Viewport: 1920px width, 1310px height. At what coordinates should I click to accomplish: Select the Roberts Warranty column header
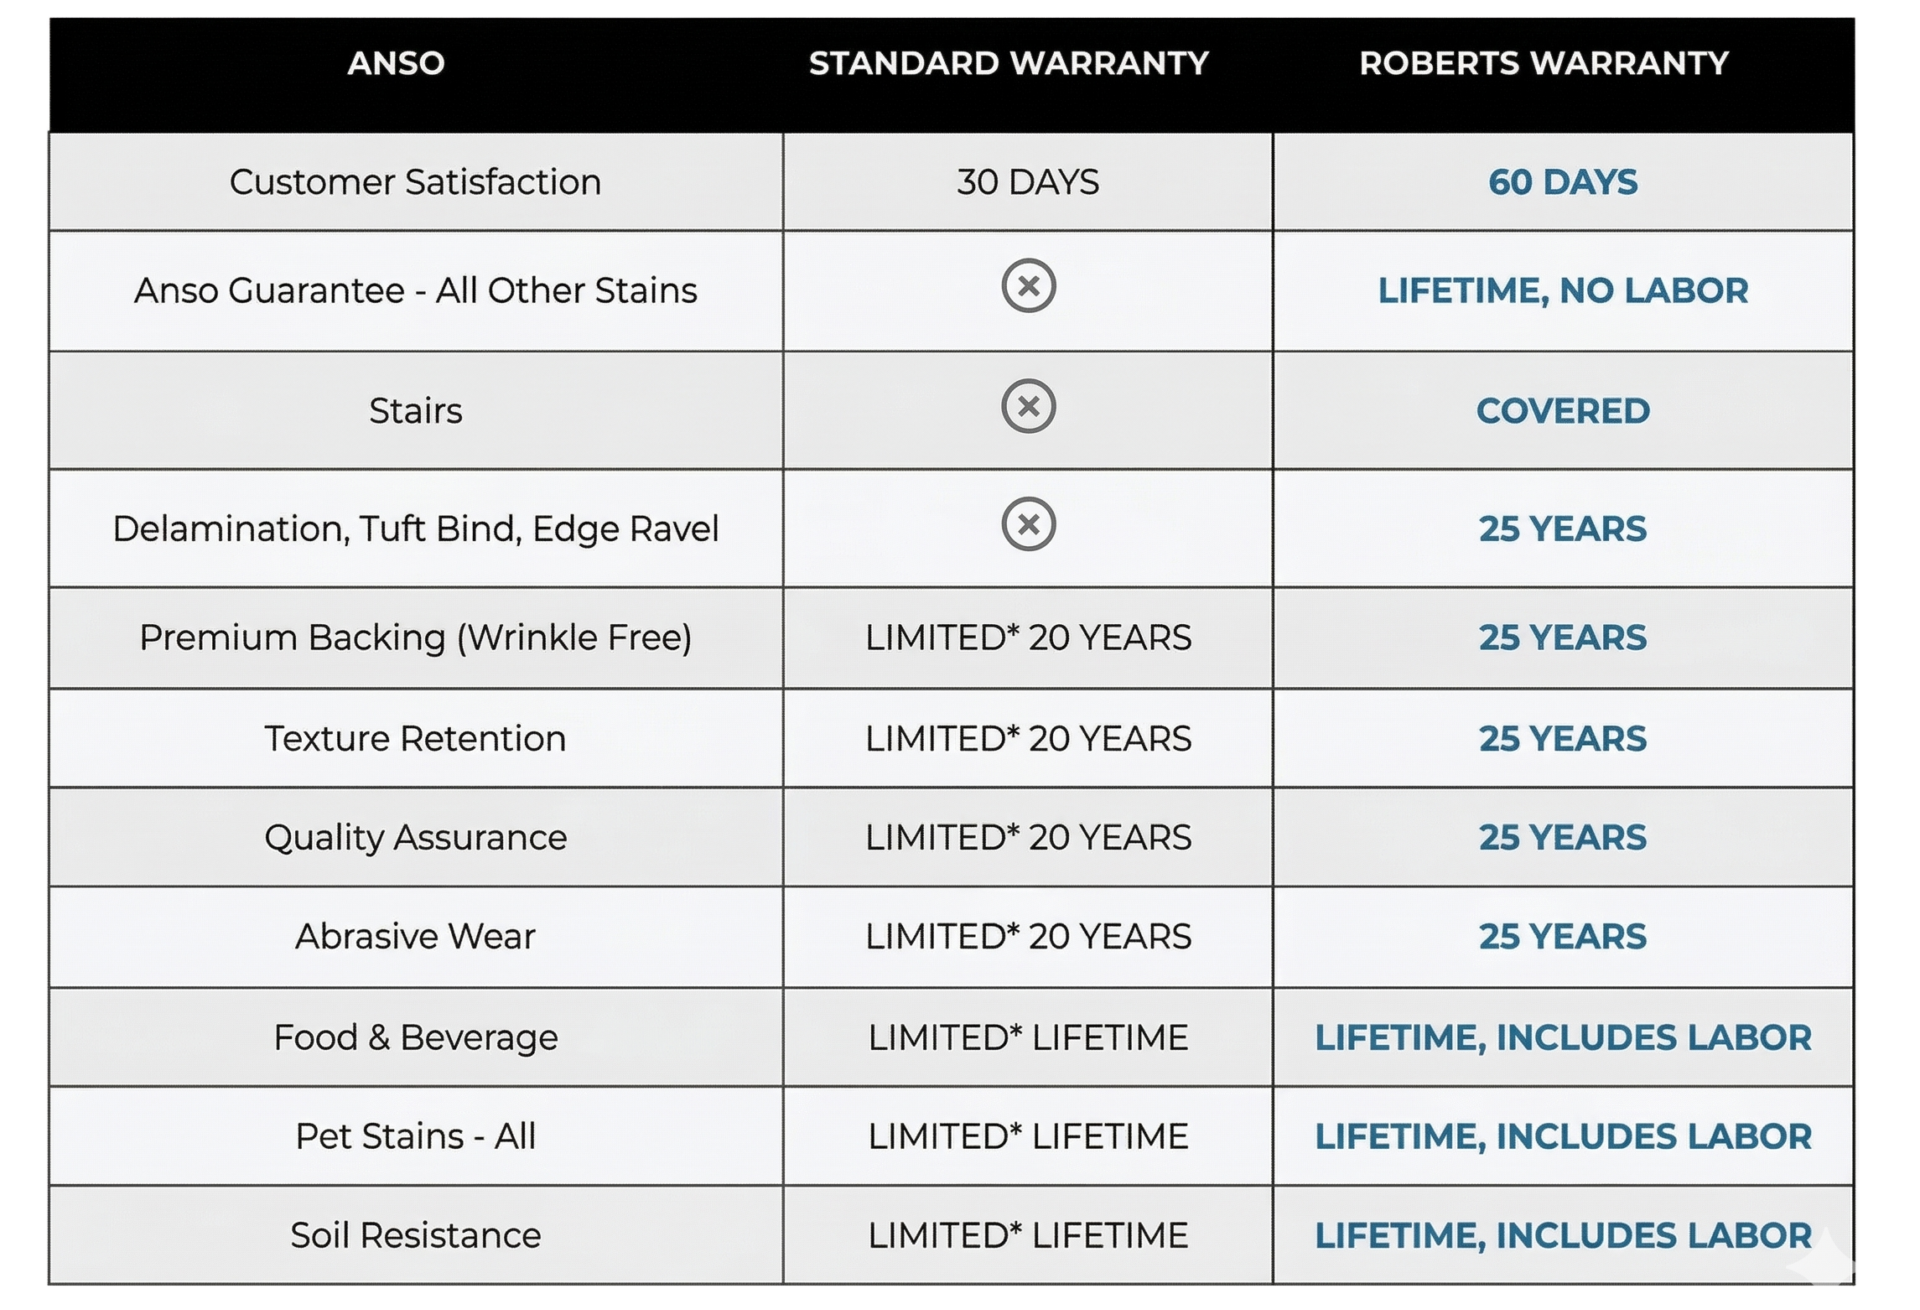(x=1543, y=63)
